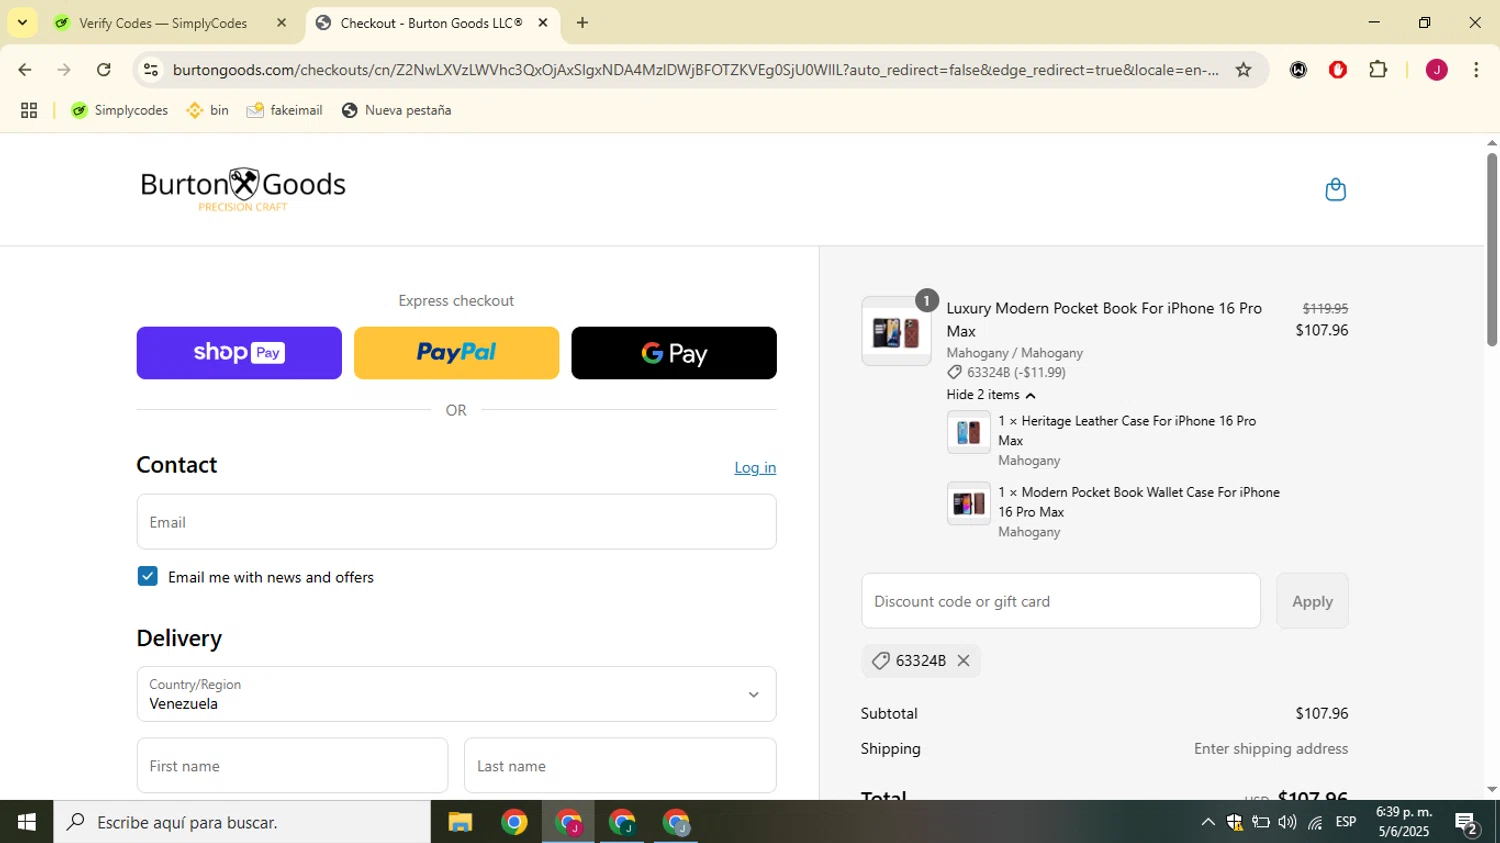
Task: Click the Subtotal $107.96 amount
Action: (1321, 713)
